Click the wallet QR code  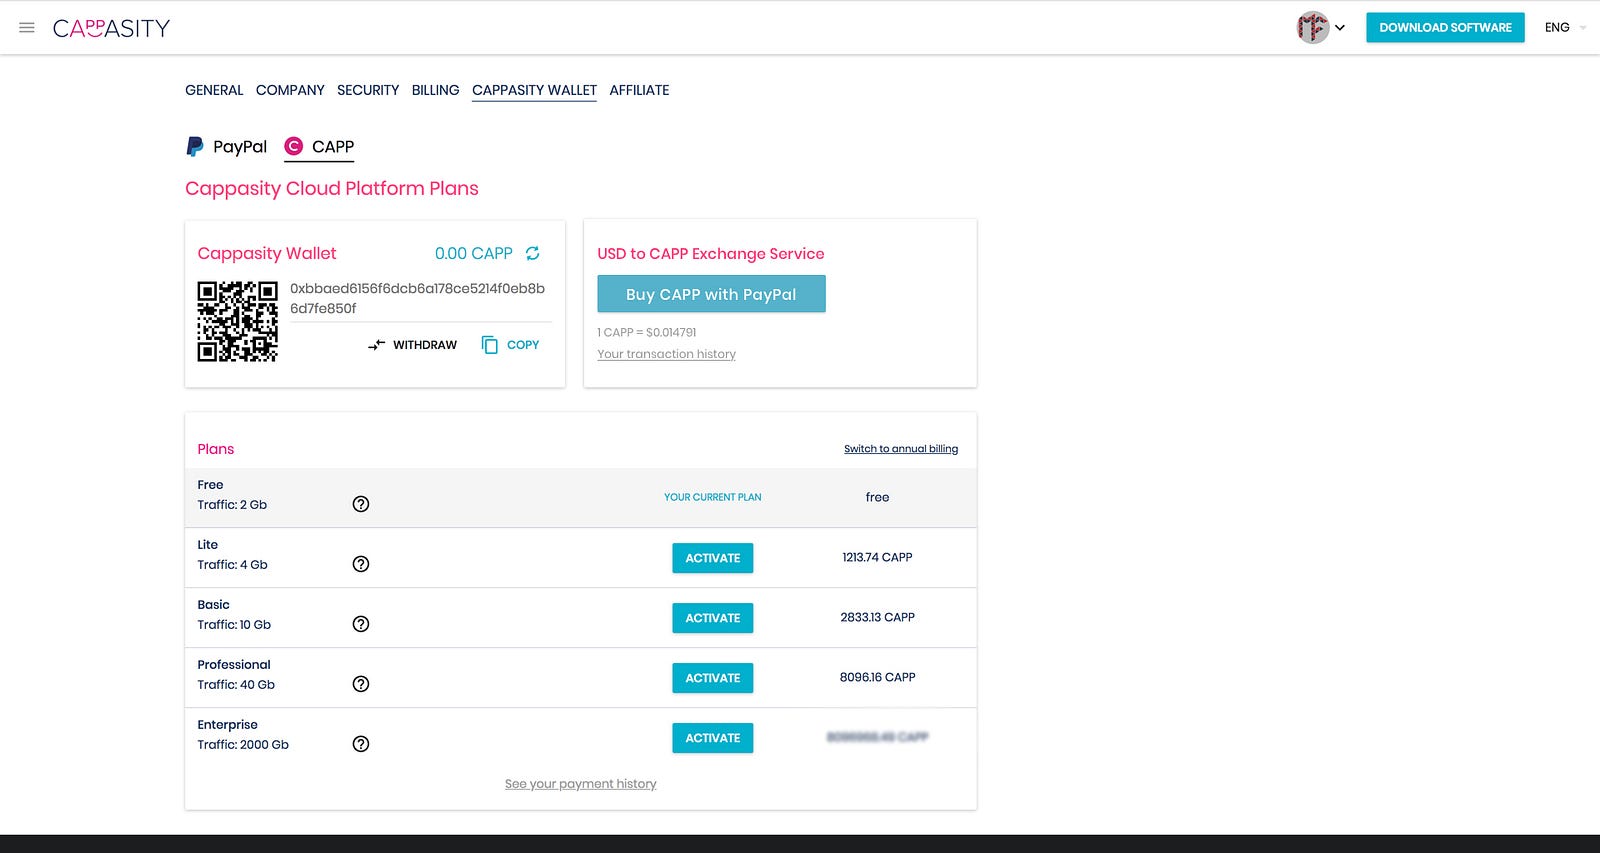237,321
